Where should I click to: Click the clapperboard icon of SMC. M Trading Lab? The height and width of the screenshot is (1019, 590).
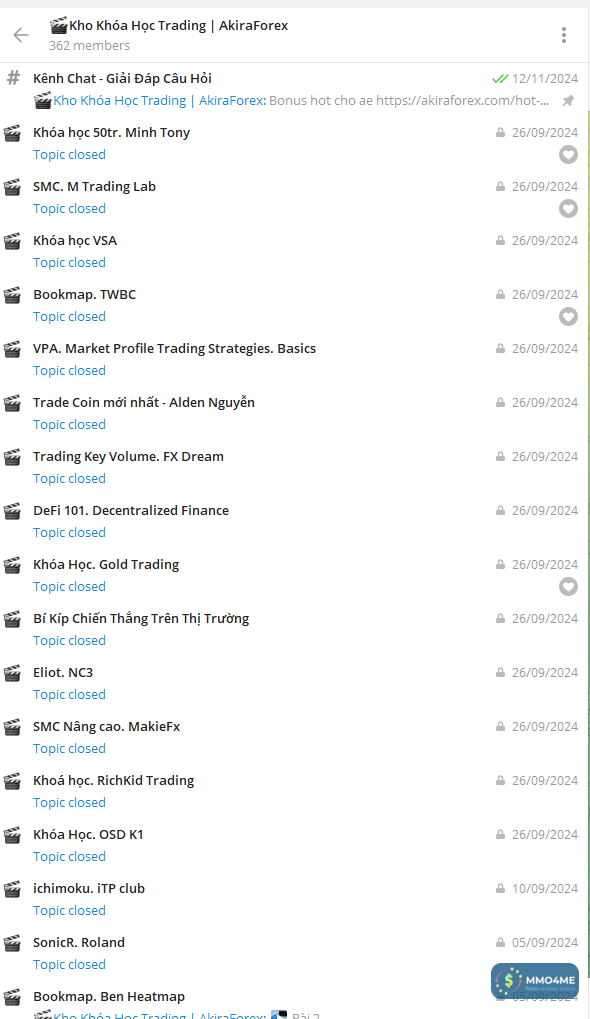tap(12, 186)
